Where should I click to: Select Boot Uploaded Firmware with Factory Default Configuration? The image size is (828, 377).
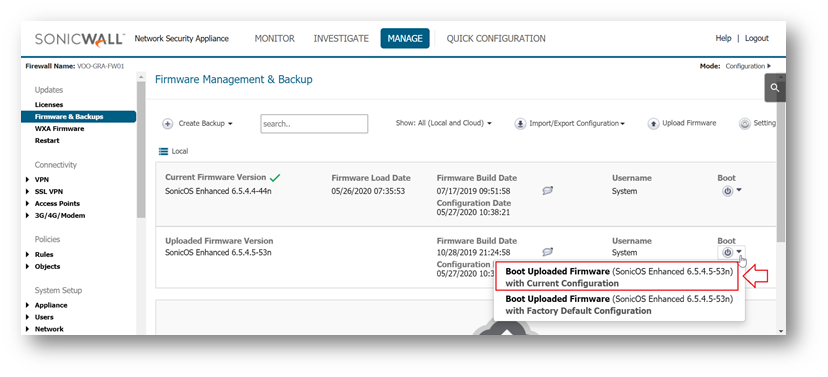[619, 305]
